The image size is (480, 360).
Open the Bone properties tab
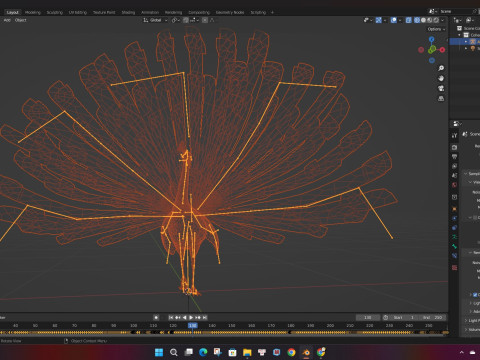(x=454, y=246)
